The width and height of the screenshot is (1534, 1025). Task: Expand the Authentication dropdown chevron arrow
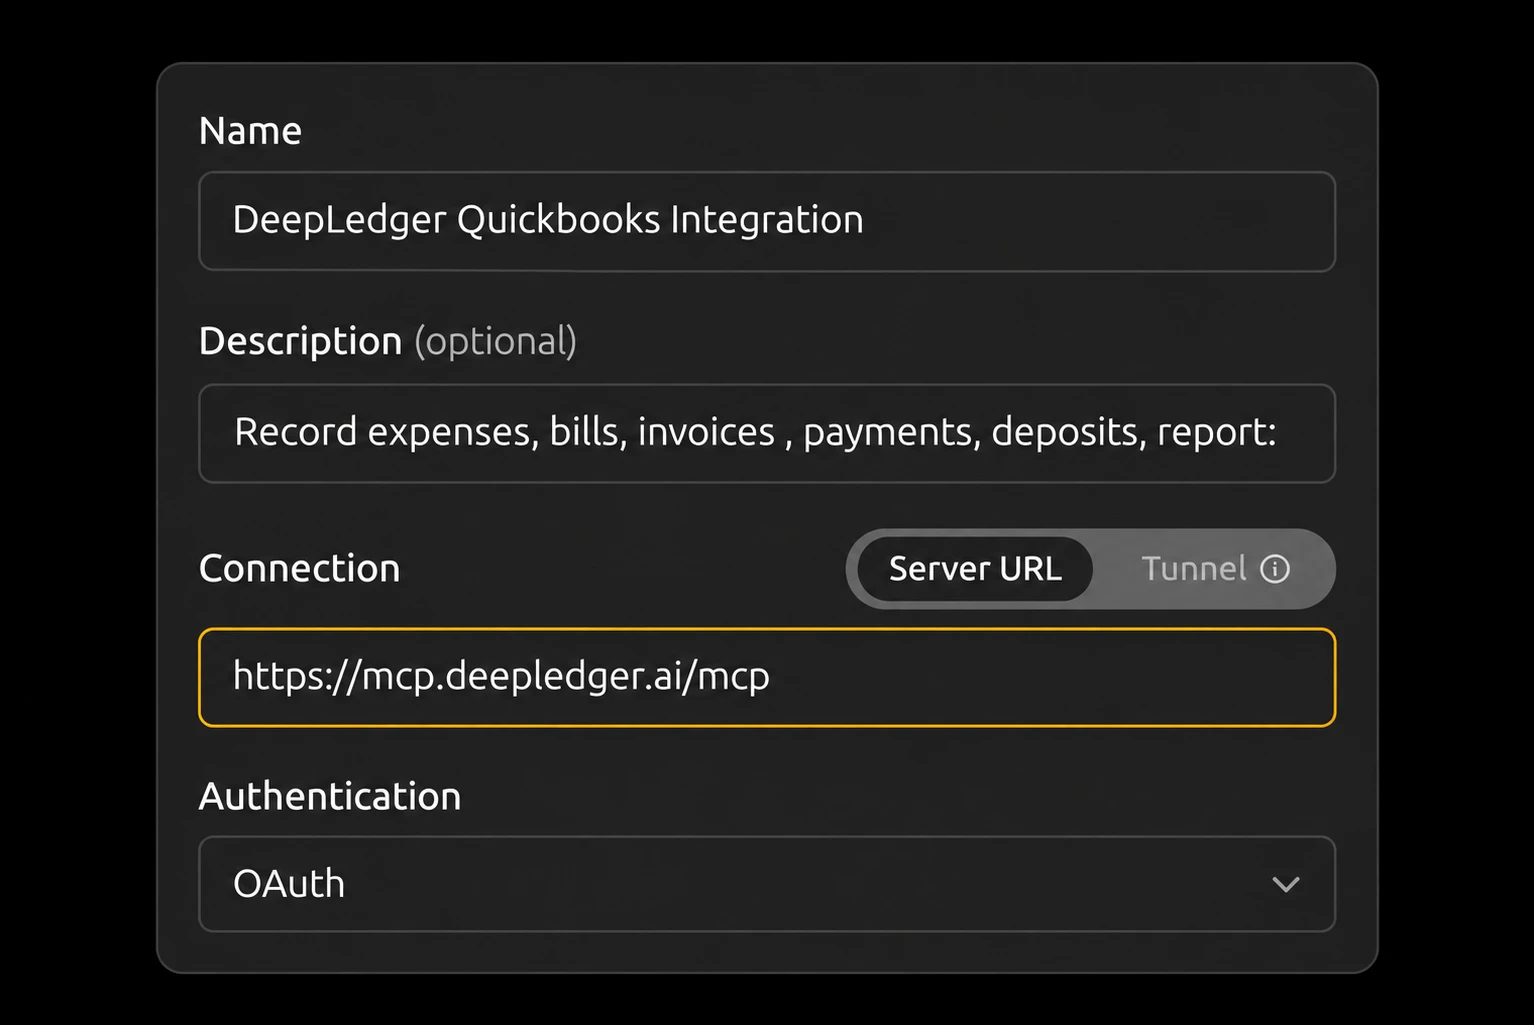(1286, 884)
